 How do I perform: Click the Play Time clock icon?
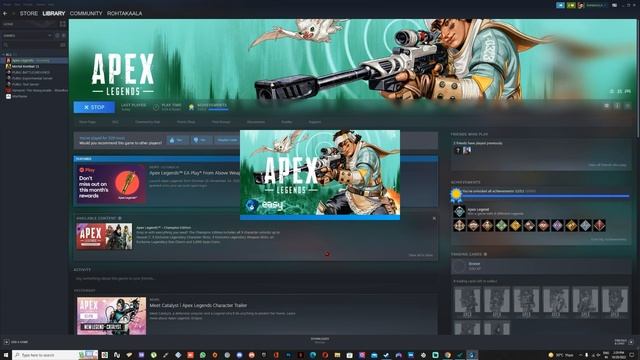click(x=156, y=108)
